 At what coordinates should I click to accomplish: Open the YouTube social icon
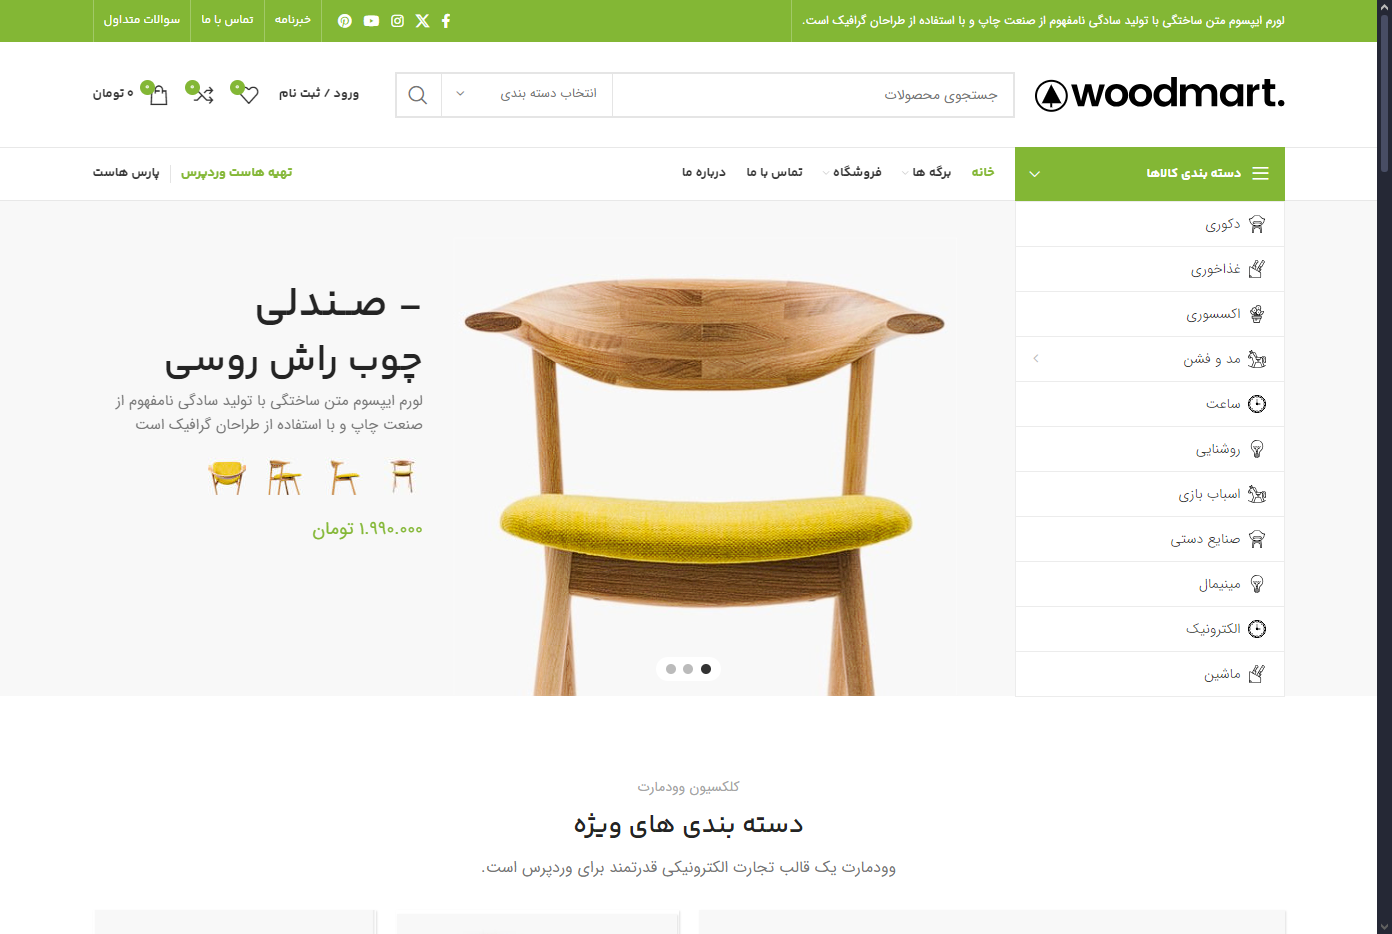(371, 21)
